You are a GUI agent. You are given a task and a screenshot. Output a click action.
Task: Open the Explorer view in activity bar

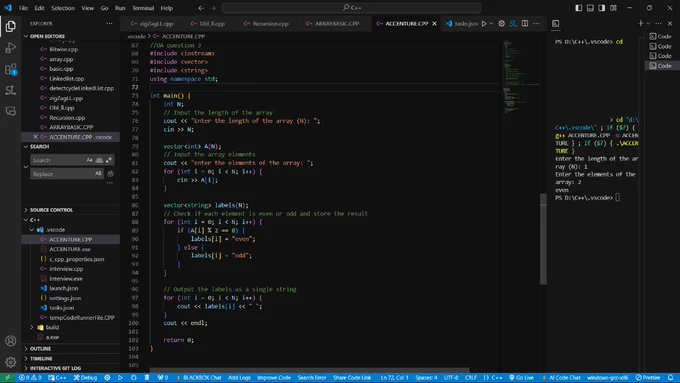click(x=10, y=26)
